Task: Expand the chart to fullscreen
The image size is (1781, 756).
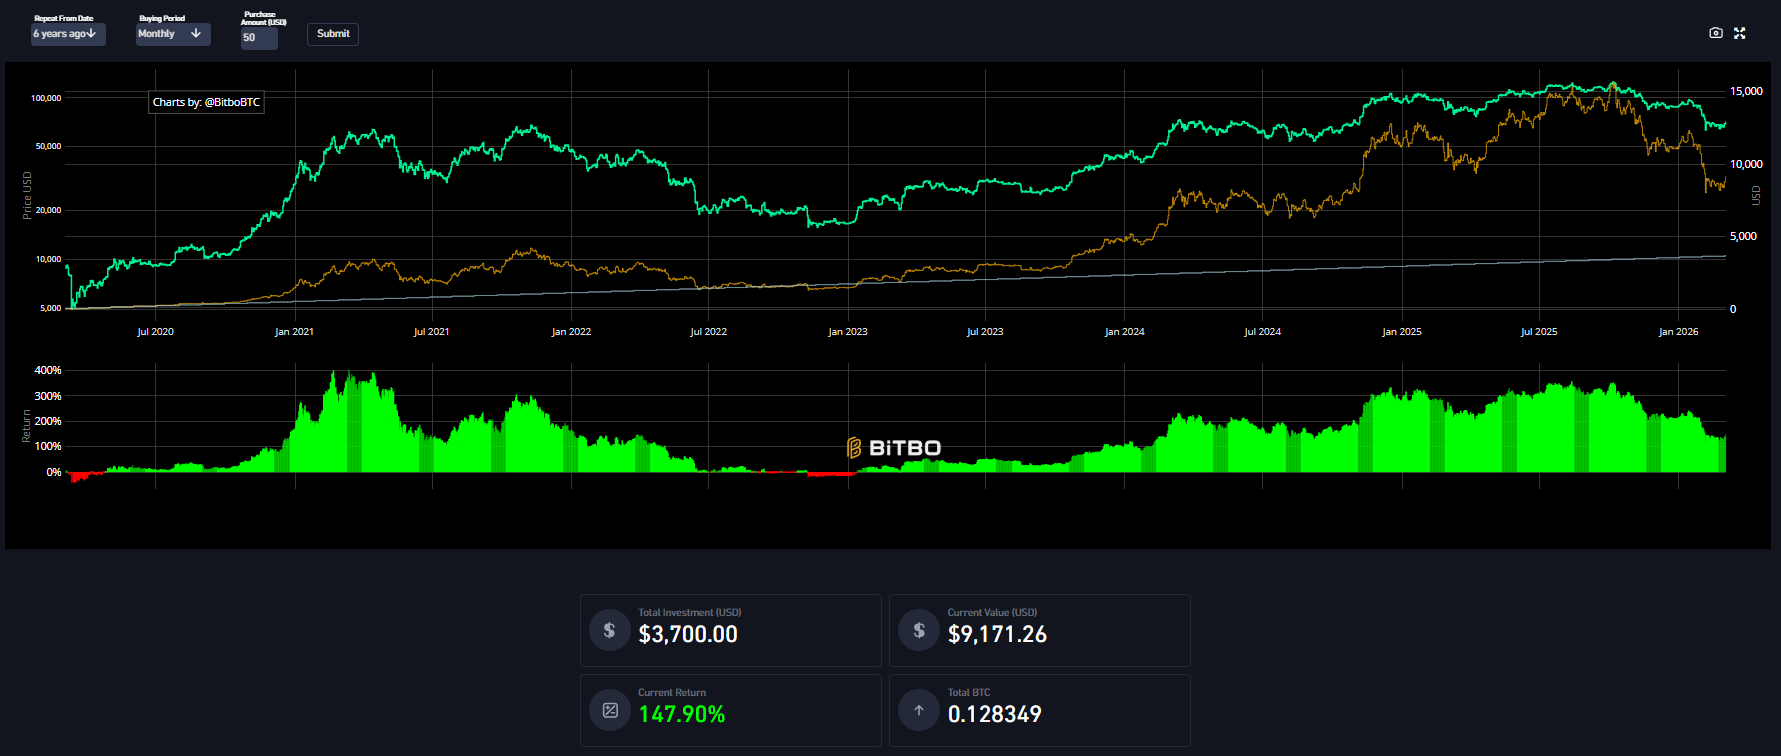Action: [x=1740, y=33]
